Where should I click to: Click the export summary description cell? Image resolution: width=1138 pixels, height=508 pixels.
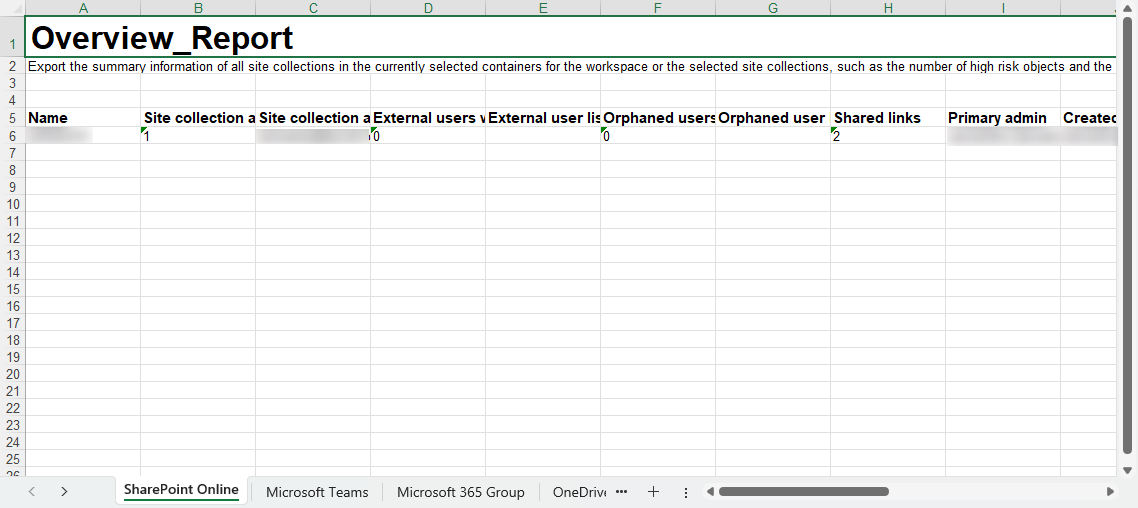[x=570, y=66]
